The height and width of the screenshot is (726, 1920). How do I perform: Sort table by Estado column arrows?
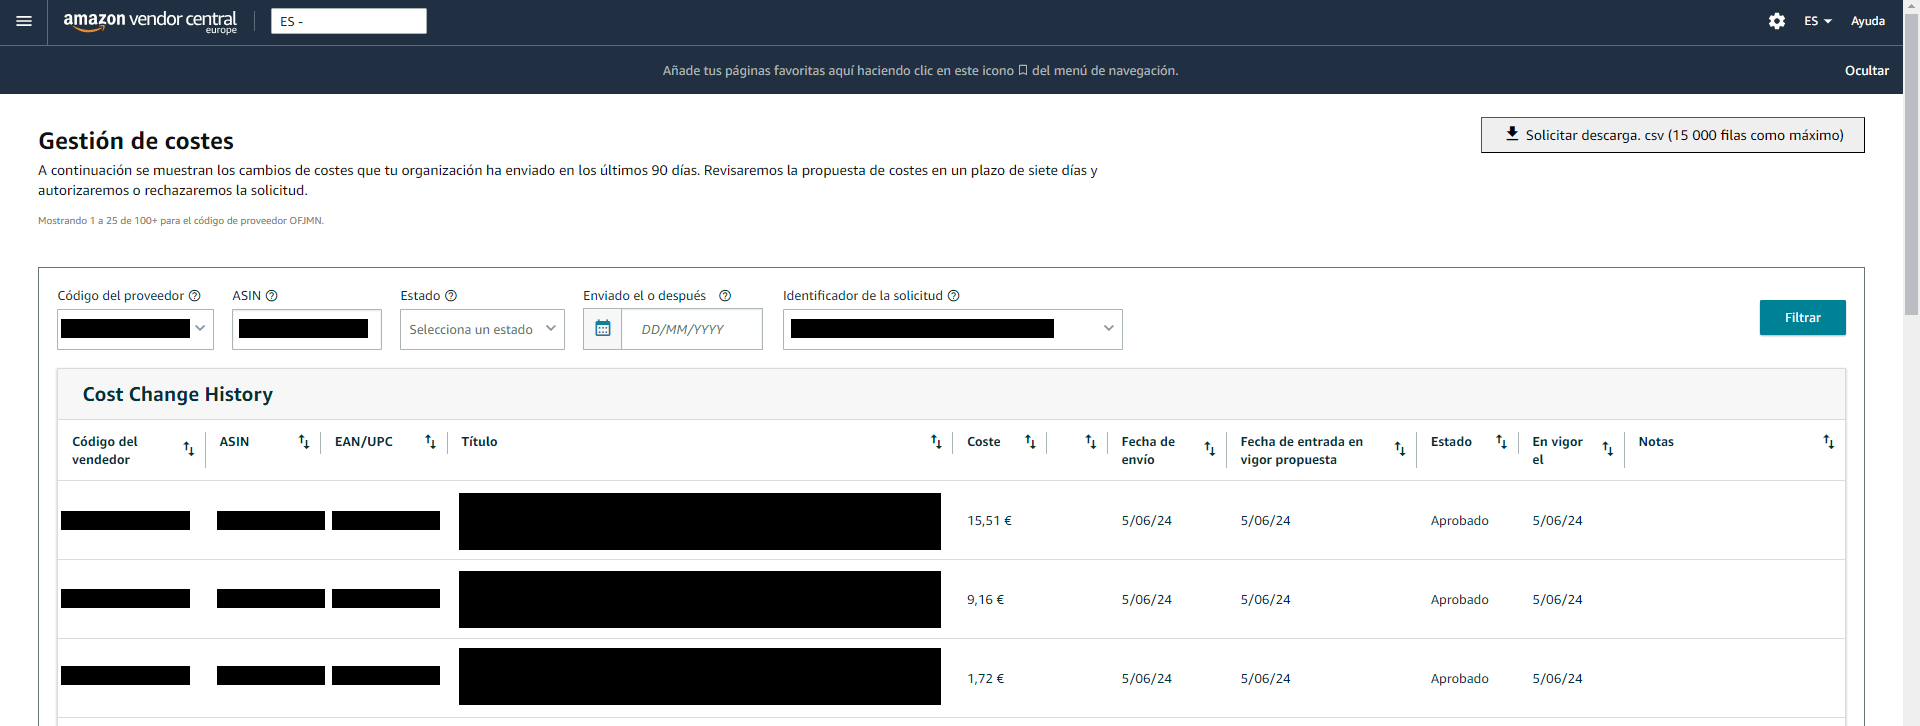pos(1502,442)
